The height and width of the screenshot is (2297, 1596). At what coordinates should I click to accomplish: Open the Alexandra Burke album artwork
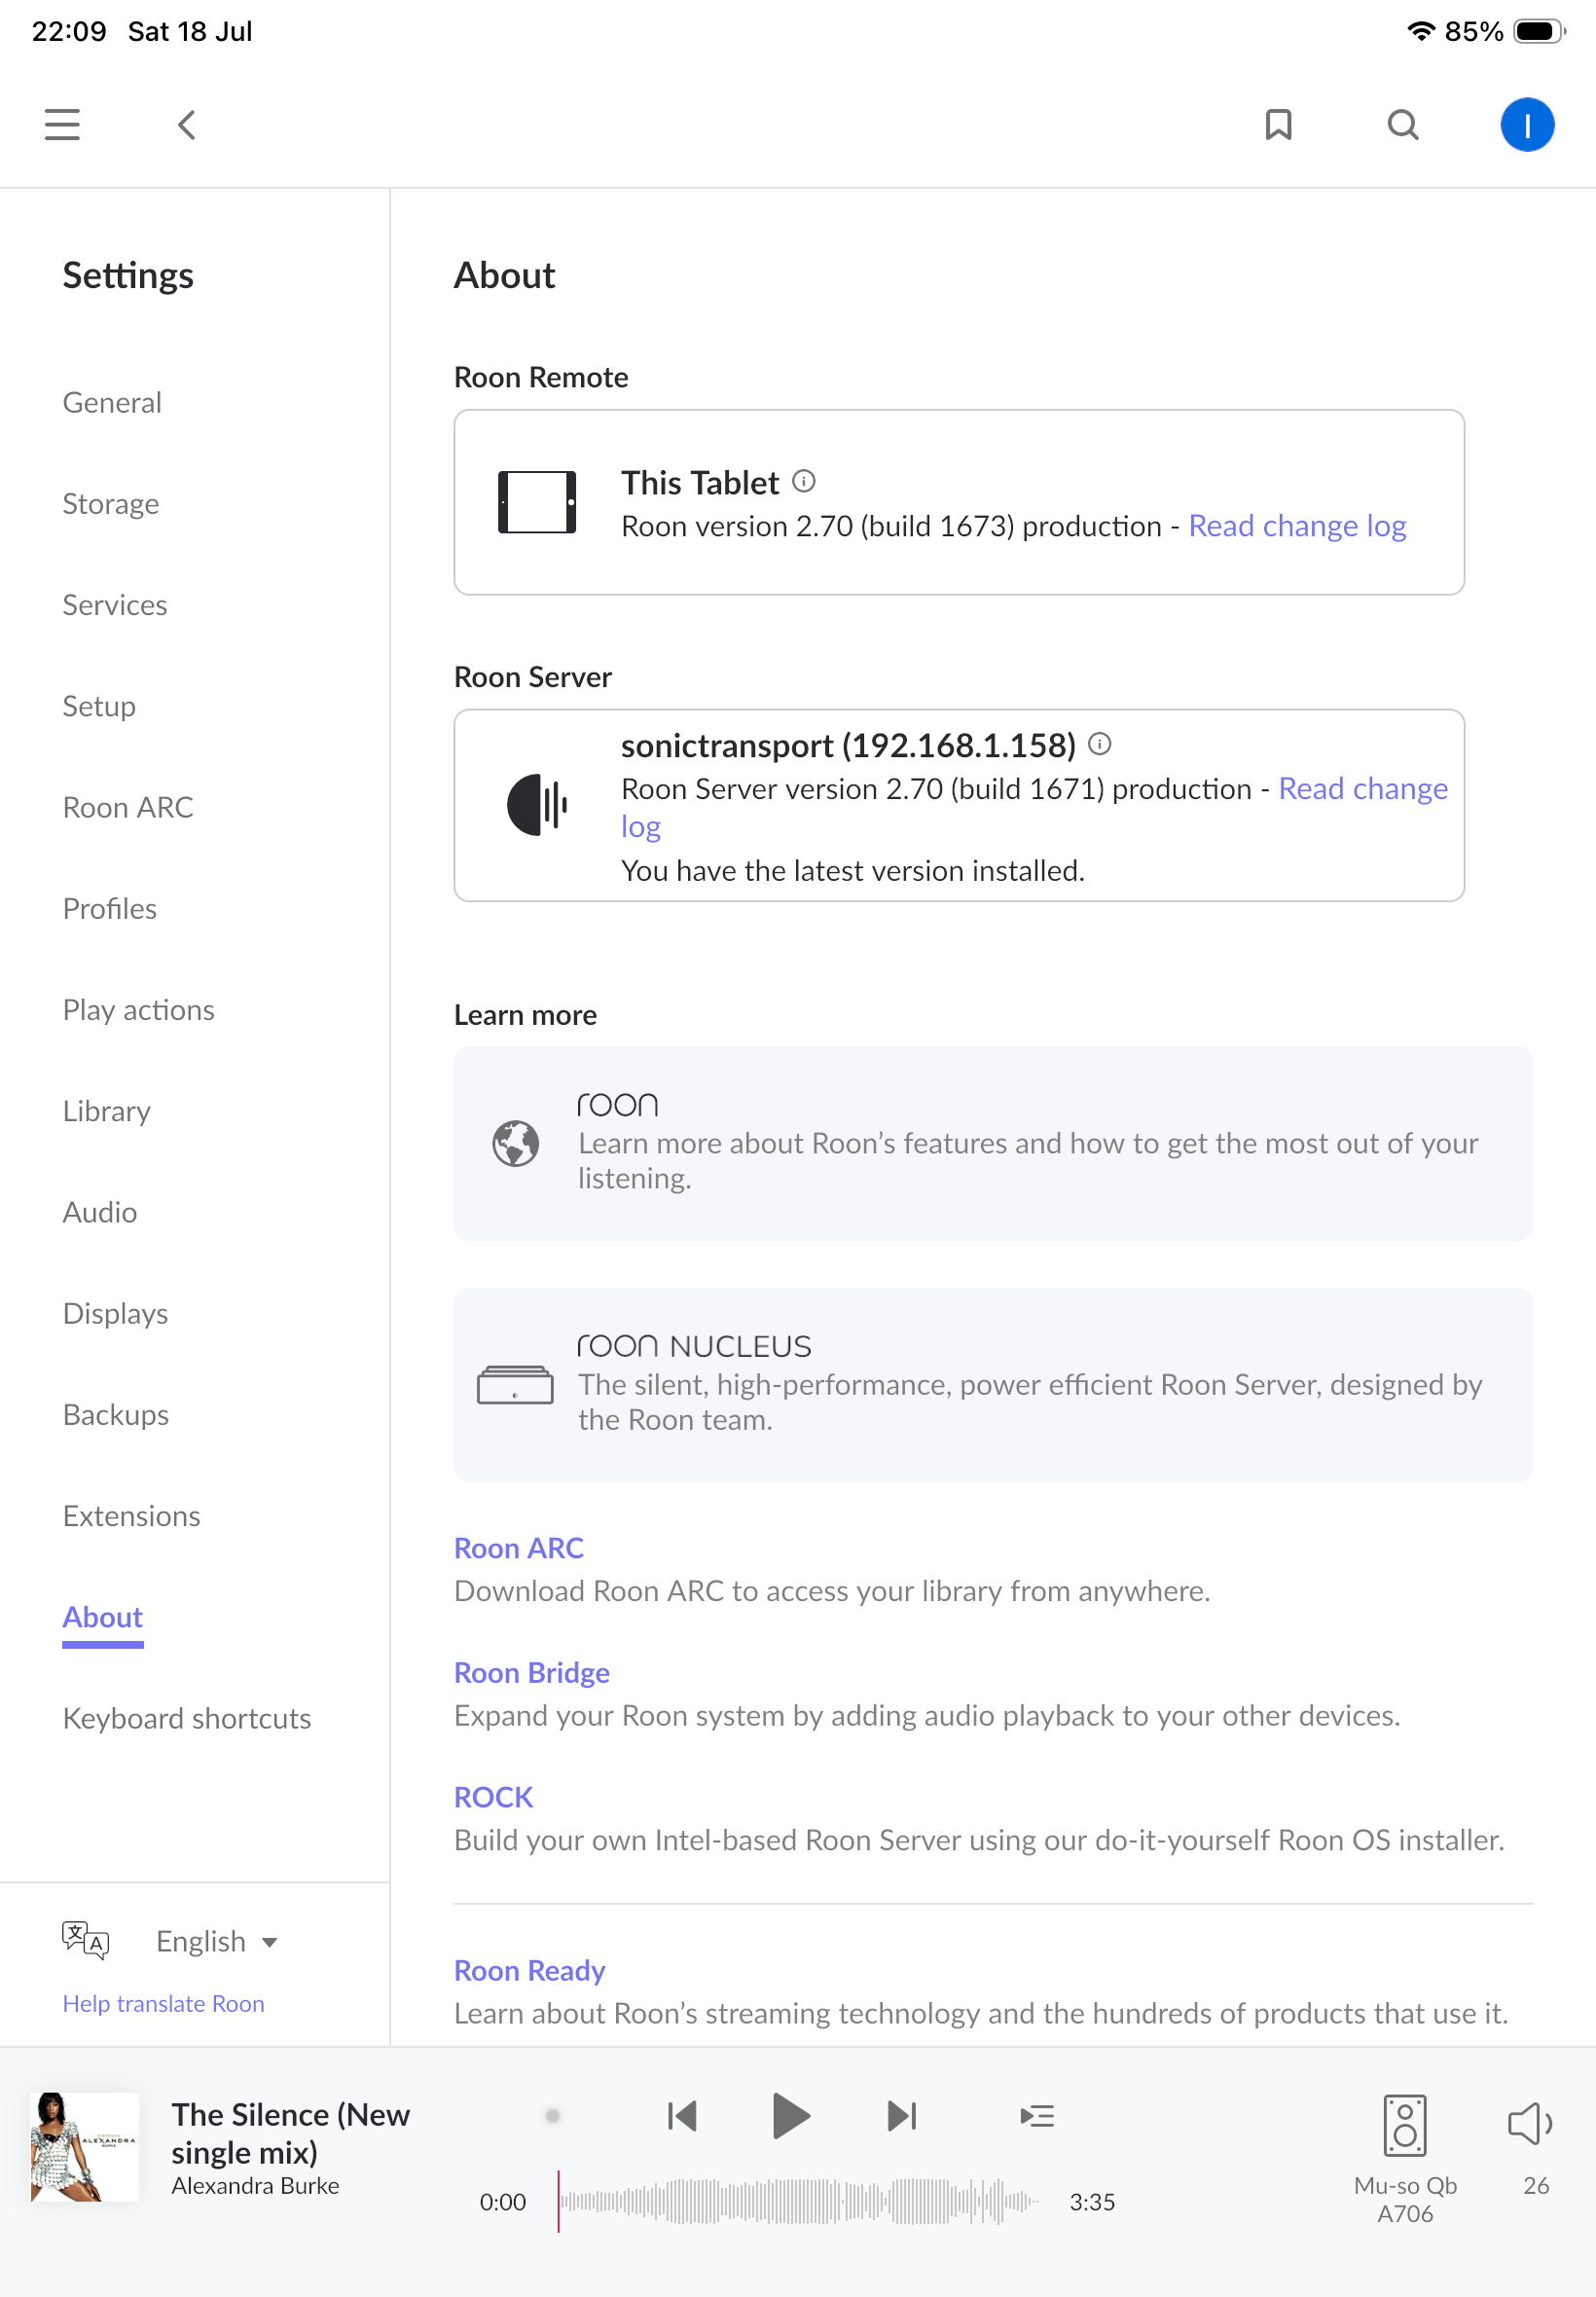point(85,2146)
